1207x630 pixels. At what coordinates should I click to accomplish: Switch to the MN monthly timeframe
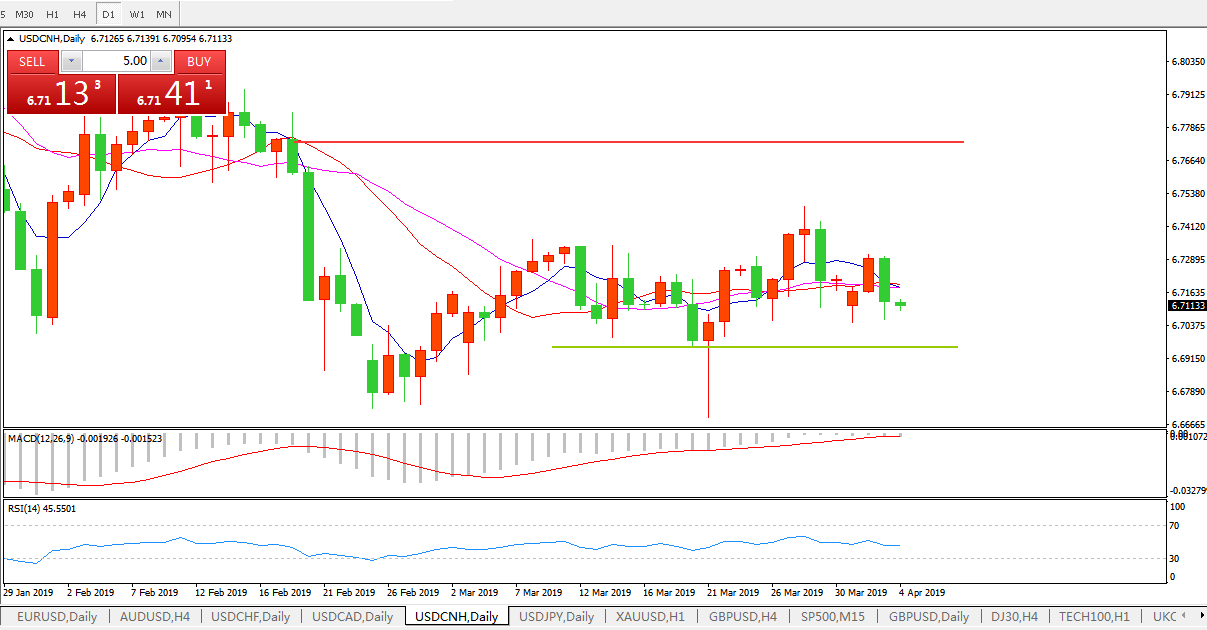click(x=164, y=14)
